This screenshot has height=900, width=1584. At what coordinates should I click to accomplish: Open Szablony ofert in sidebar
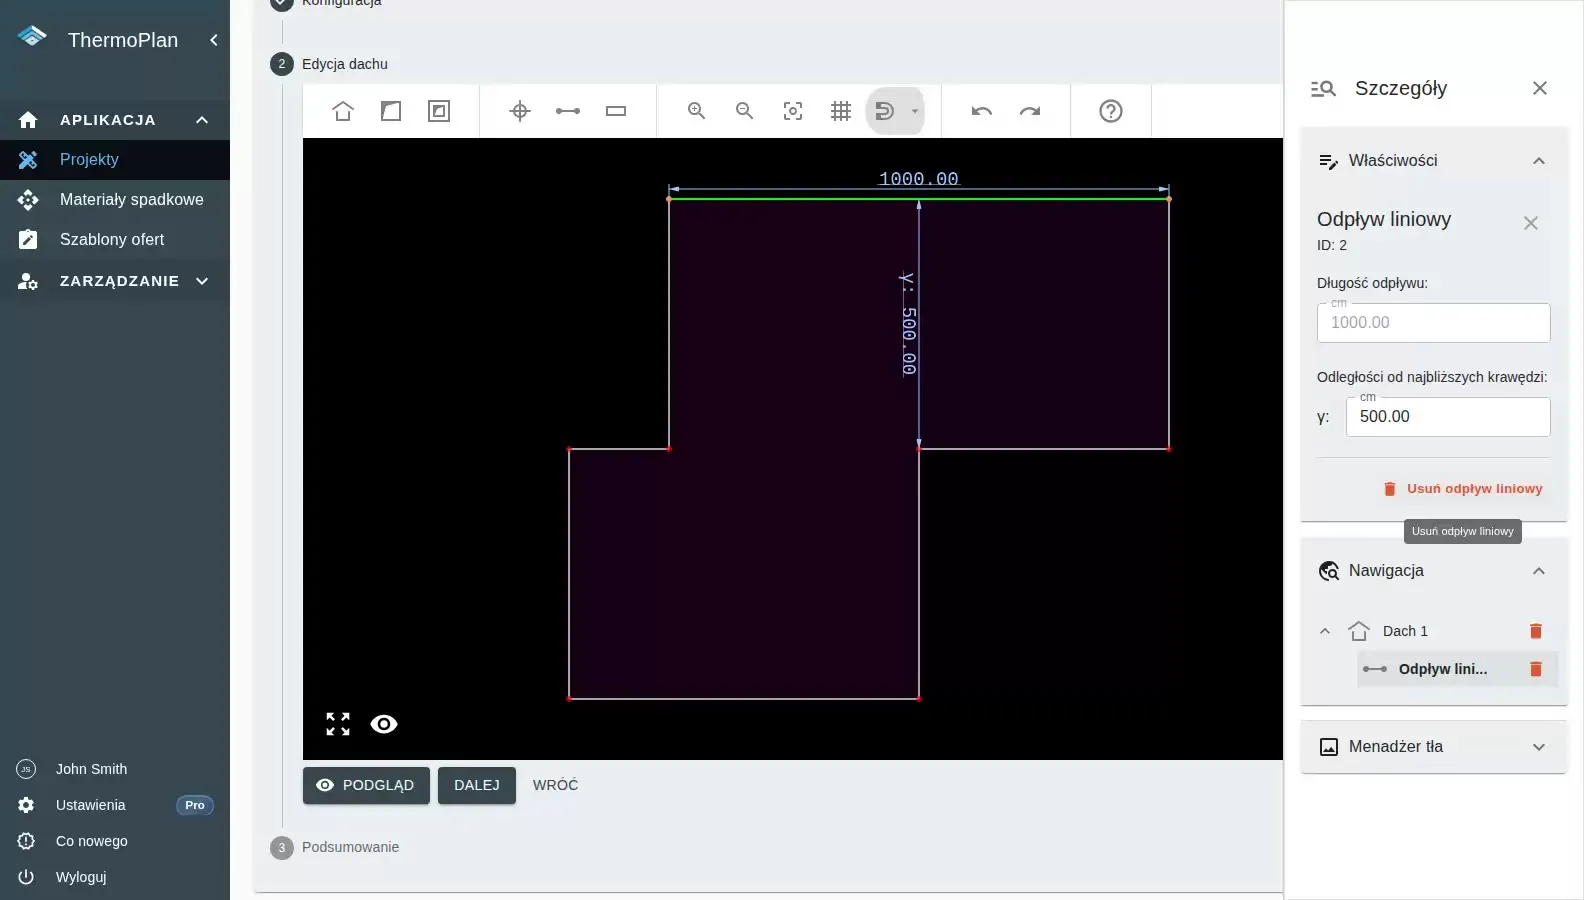pos(115,240)
